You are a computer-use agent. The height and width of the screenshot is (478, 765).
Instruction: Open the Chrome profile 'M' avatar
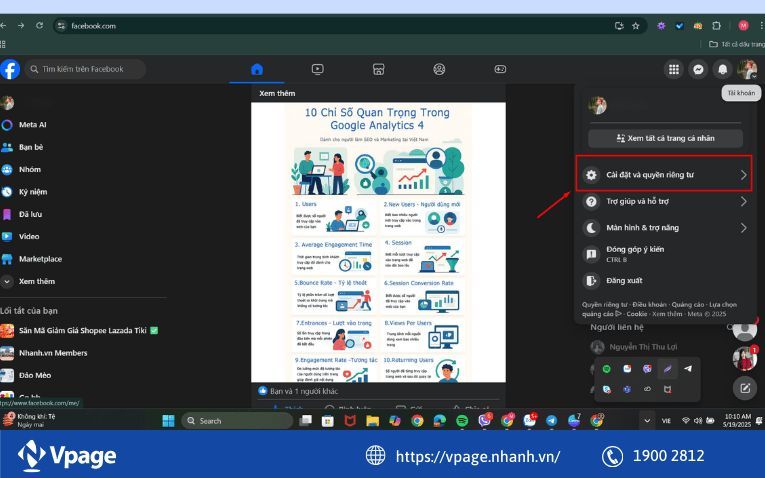click(x=743, y=26)
